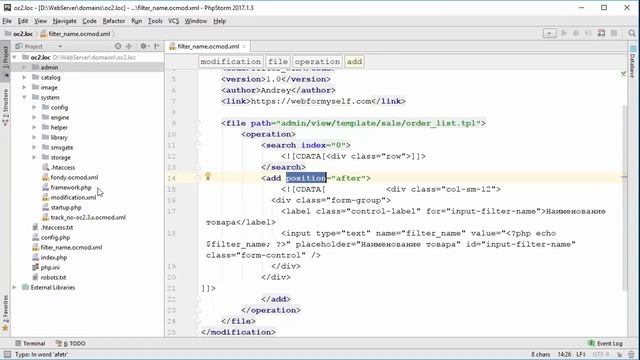Open the Tools menu
The width and height of the screenshot is (640, 360).
(x=155, y=21)
